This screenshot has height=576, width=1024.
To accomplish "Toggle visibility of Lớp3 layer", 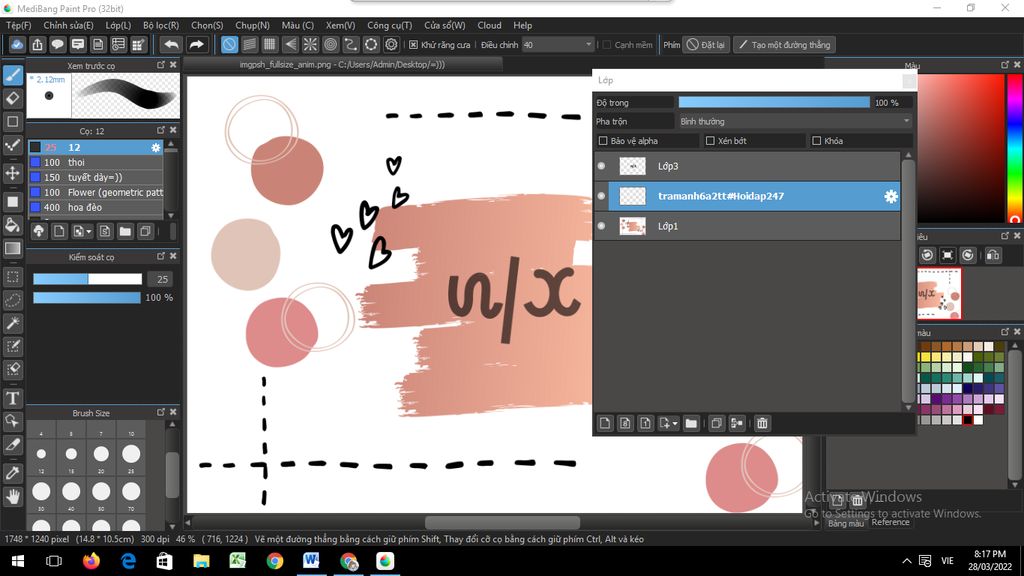I will tap(601, 166).
